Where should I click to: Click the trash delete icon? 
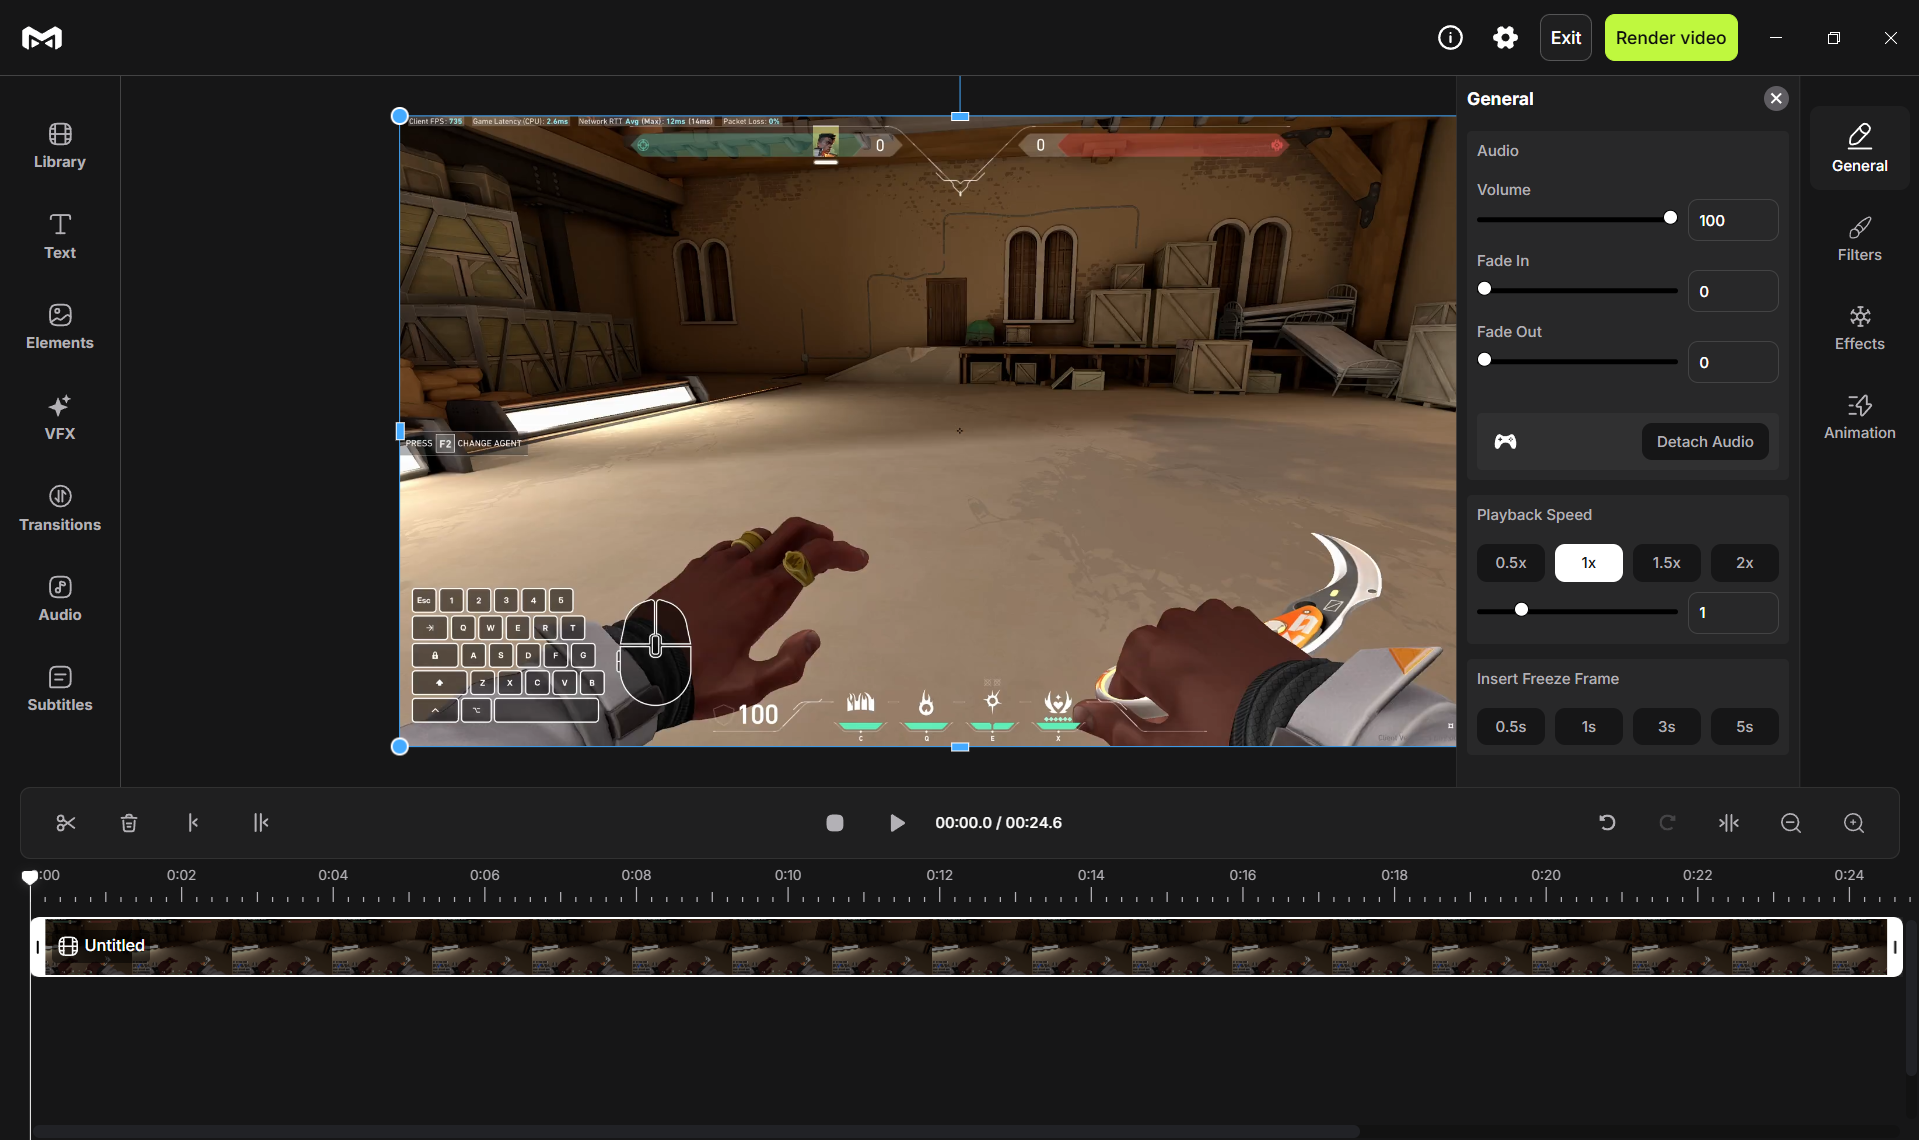coord(129,823)
